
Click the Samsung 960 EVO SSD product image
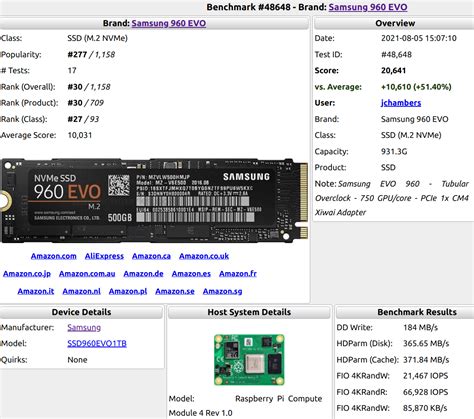point(154,200)
